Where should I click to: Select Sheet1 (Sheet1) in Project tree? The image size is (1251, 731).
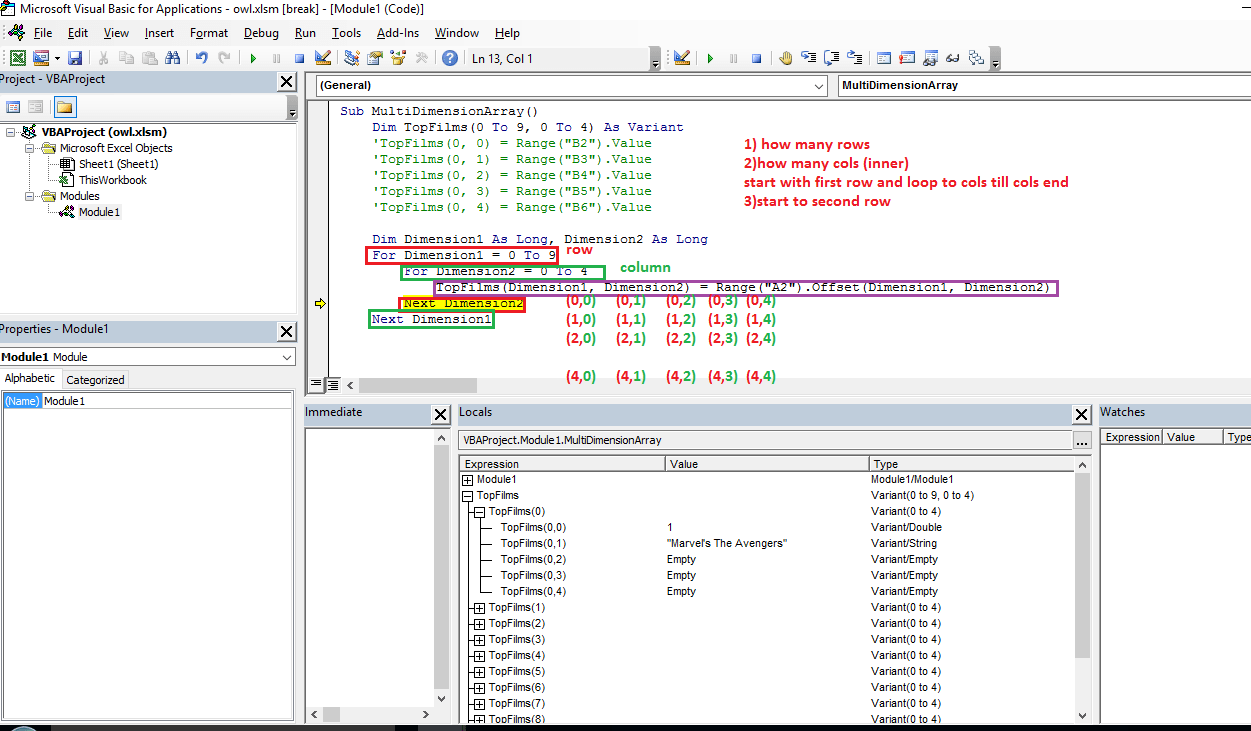(118, 164)
